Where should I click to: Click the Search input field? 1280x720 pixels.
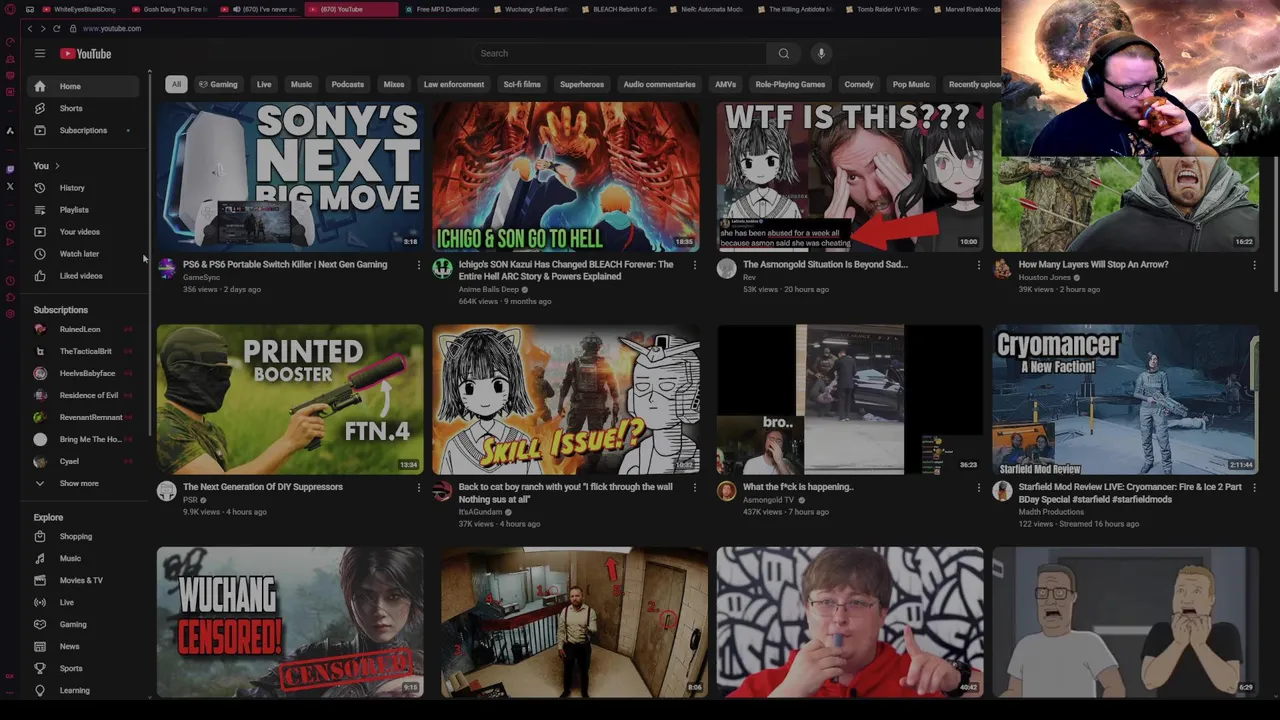[620, 53]
